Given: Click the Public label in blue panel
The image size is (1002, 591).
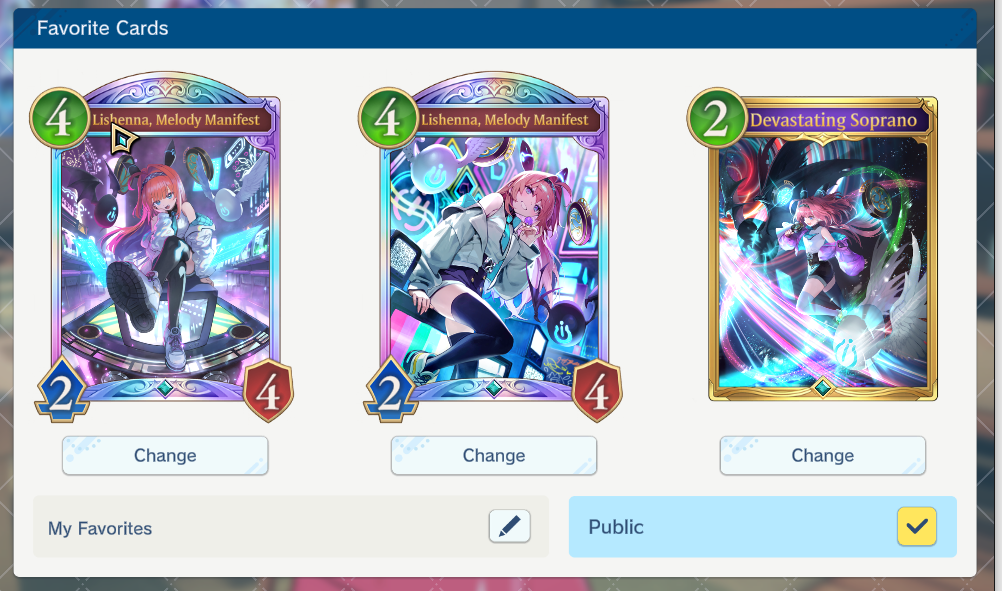Looking at the screenshot, I should (x=616, y=527).
